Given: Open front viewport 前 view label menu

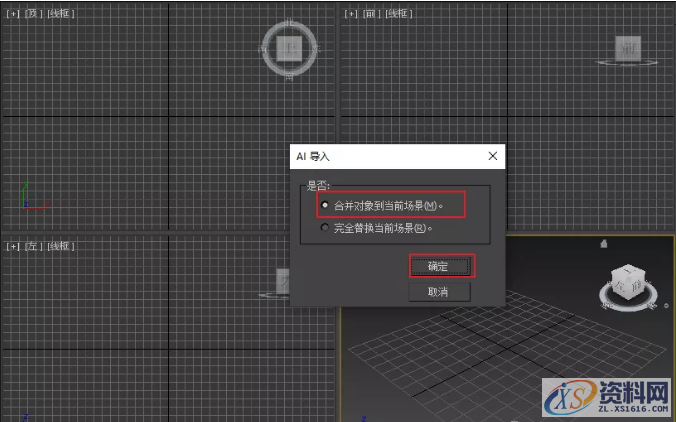Looking at the screenshot, I should pos(371,14).
